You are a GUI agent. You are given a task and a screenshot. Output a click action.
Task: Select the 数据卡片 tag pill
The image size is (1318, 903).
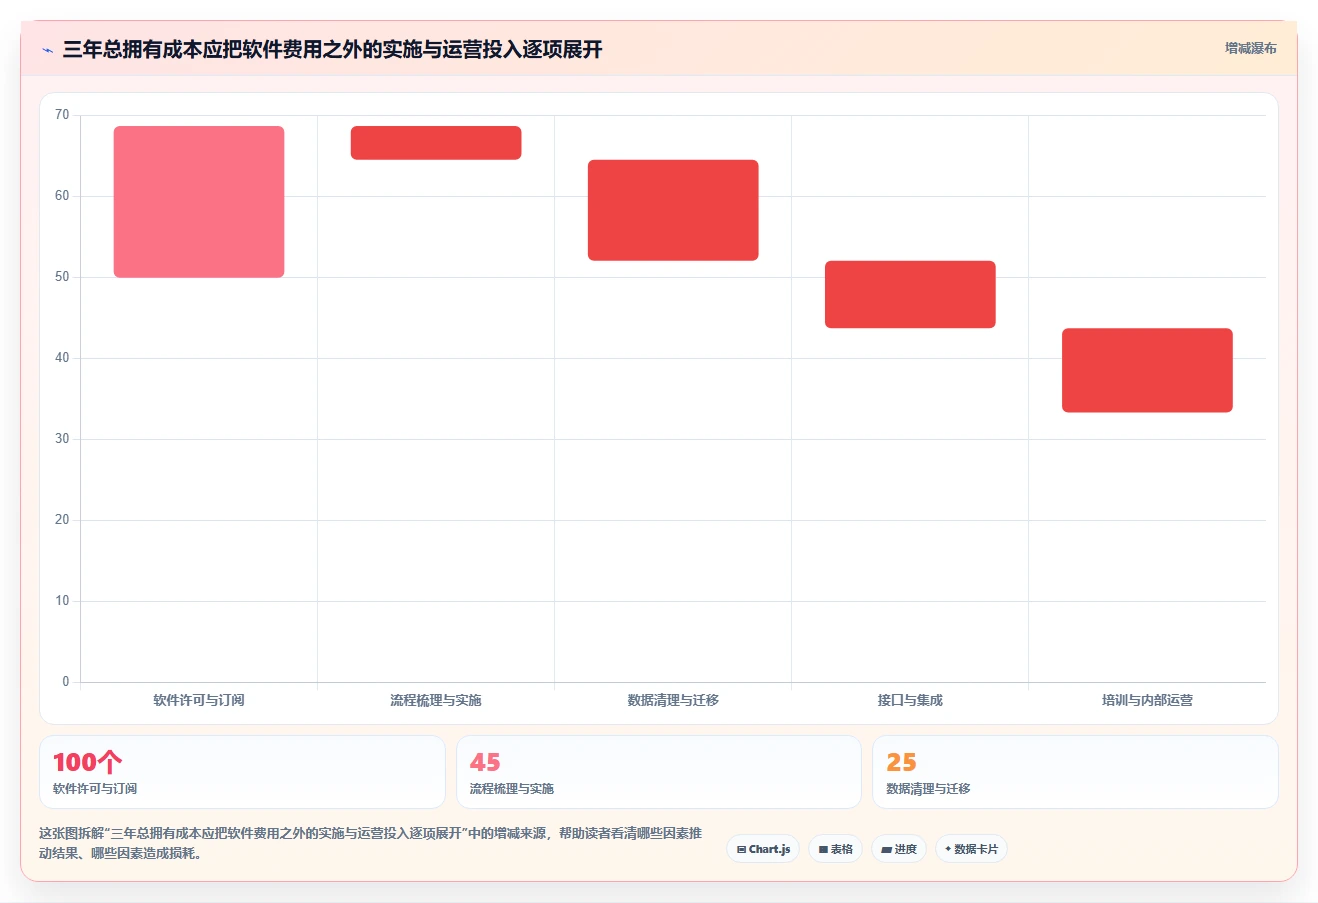[x=971, y=849]
